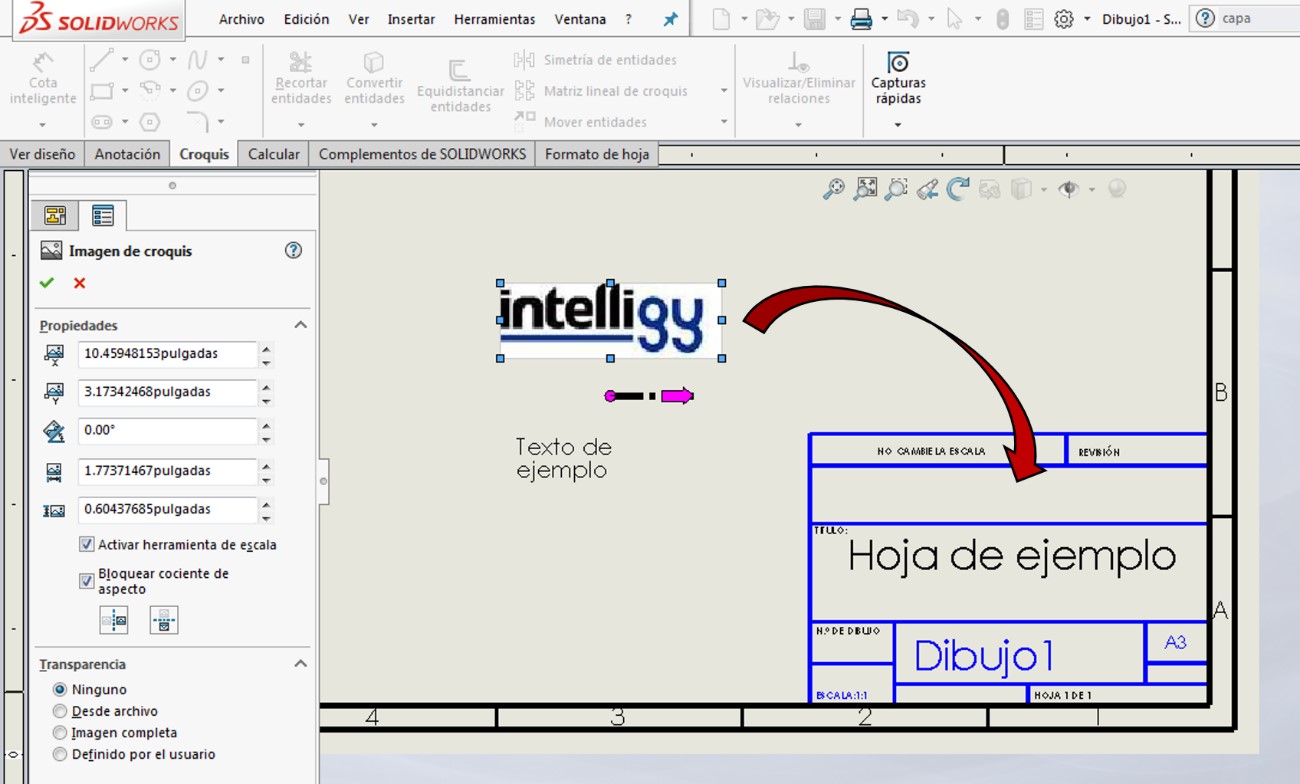This screenshot has height=784, width=1300.
Task: Click Zoom to area icon
Action: click(865, 189)
